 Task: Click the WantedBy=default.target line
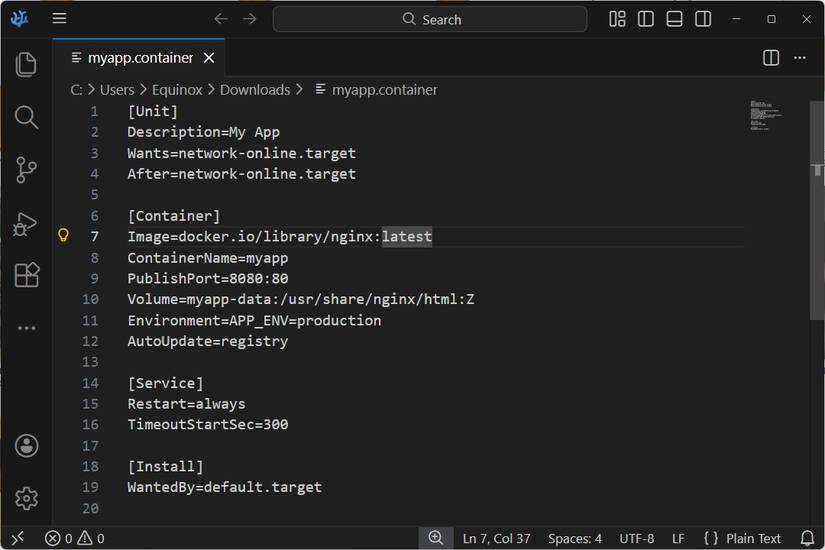pyautogui.click(x=224, y=487)
